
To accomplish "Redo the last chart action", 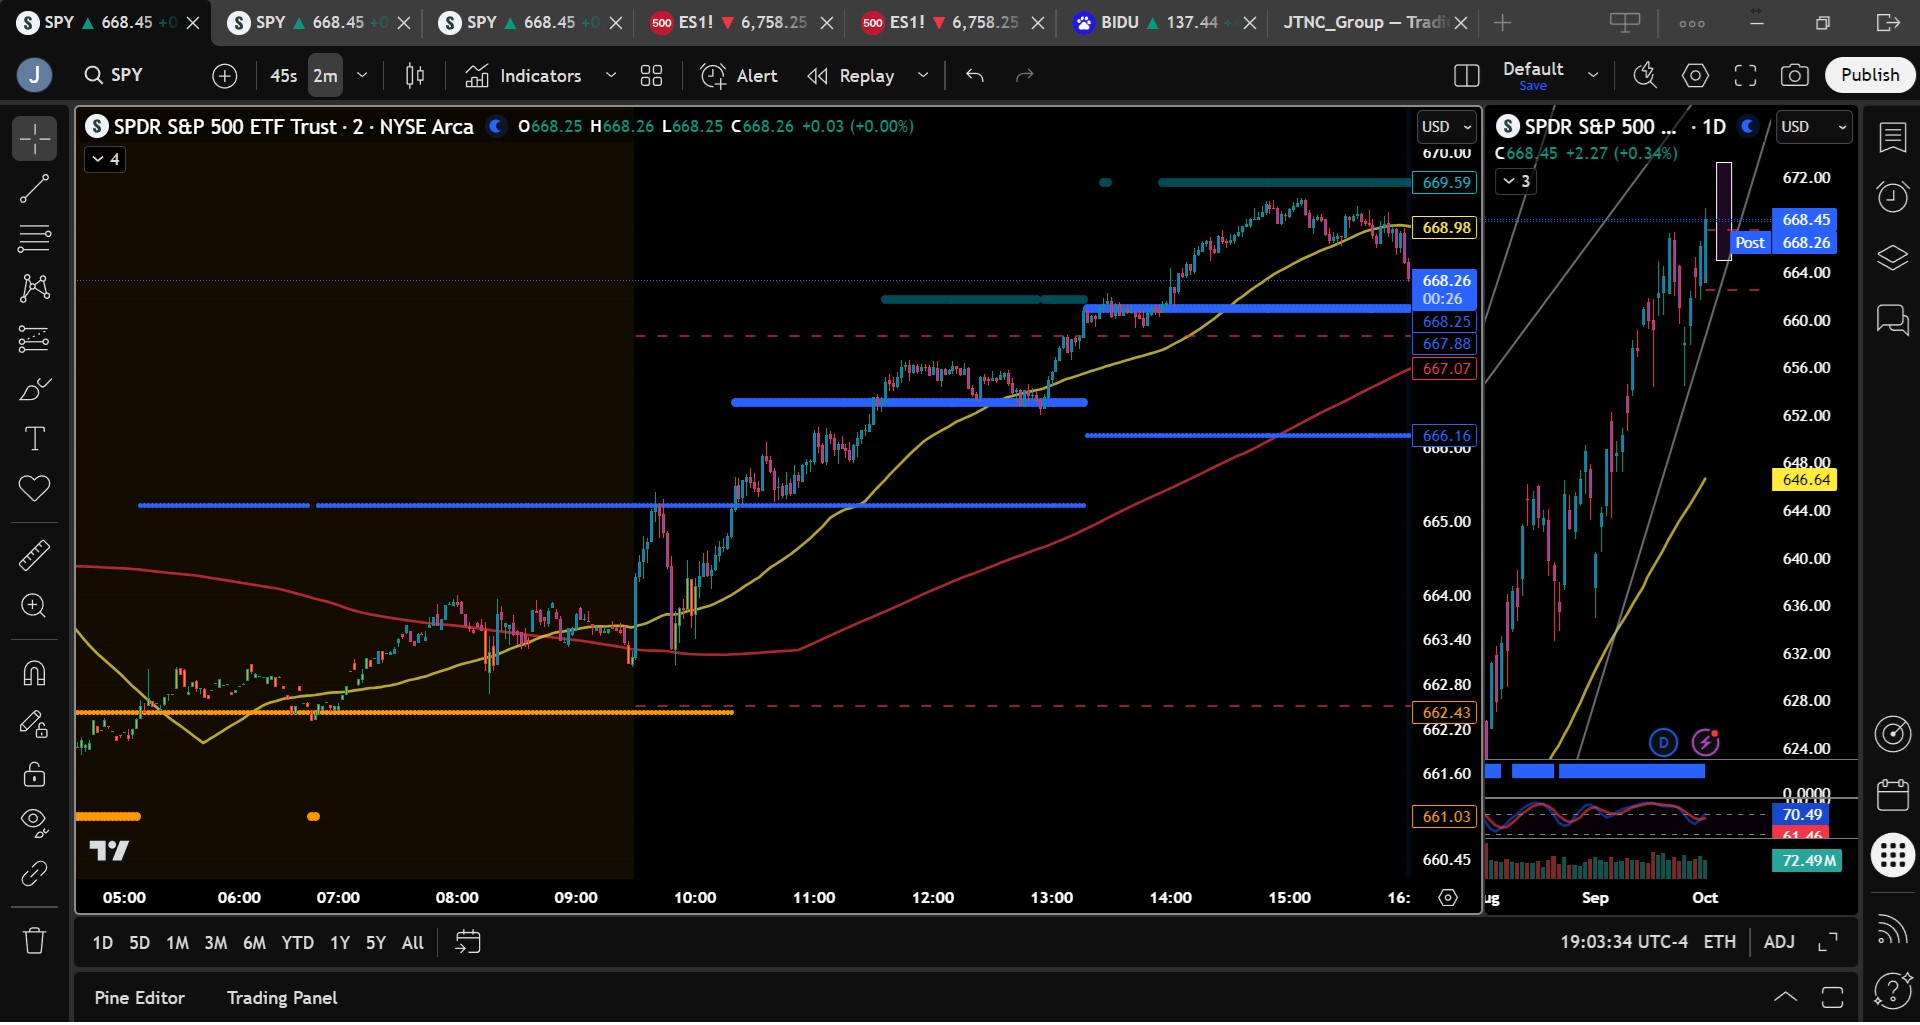I will point(1024,76).
